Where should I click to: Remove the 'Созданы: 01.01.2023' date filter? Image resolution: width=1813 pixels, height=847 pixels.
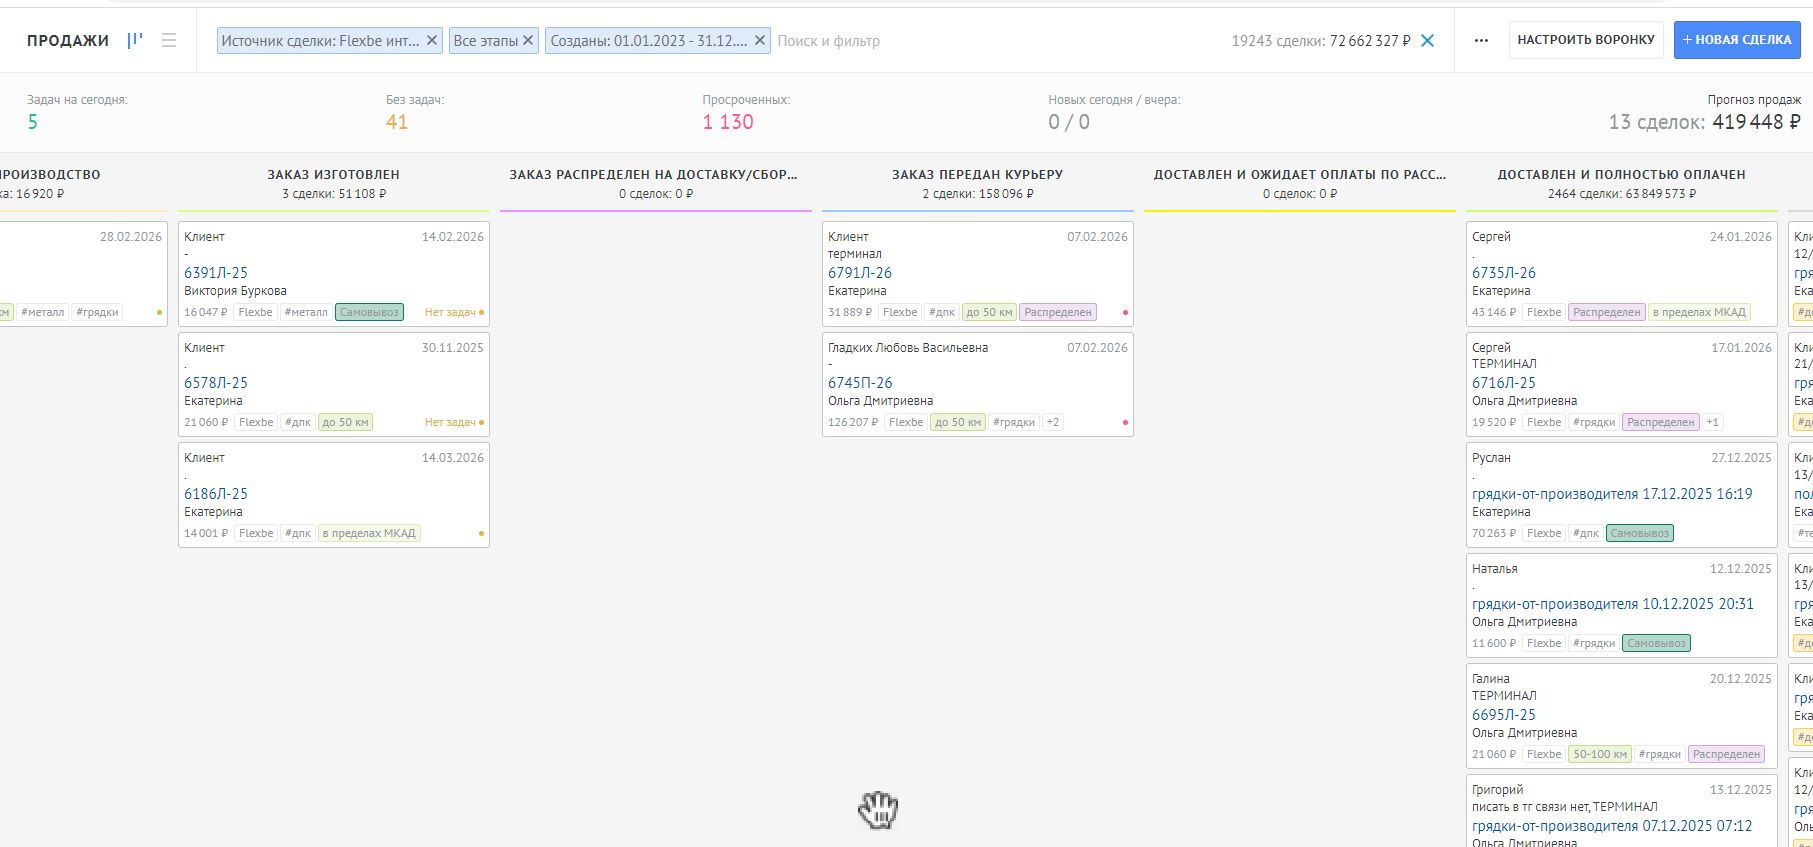pyautogui.click(x=760, y=41)
